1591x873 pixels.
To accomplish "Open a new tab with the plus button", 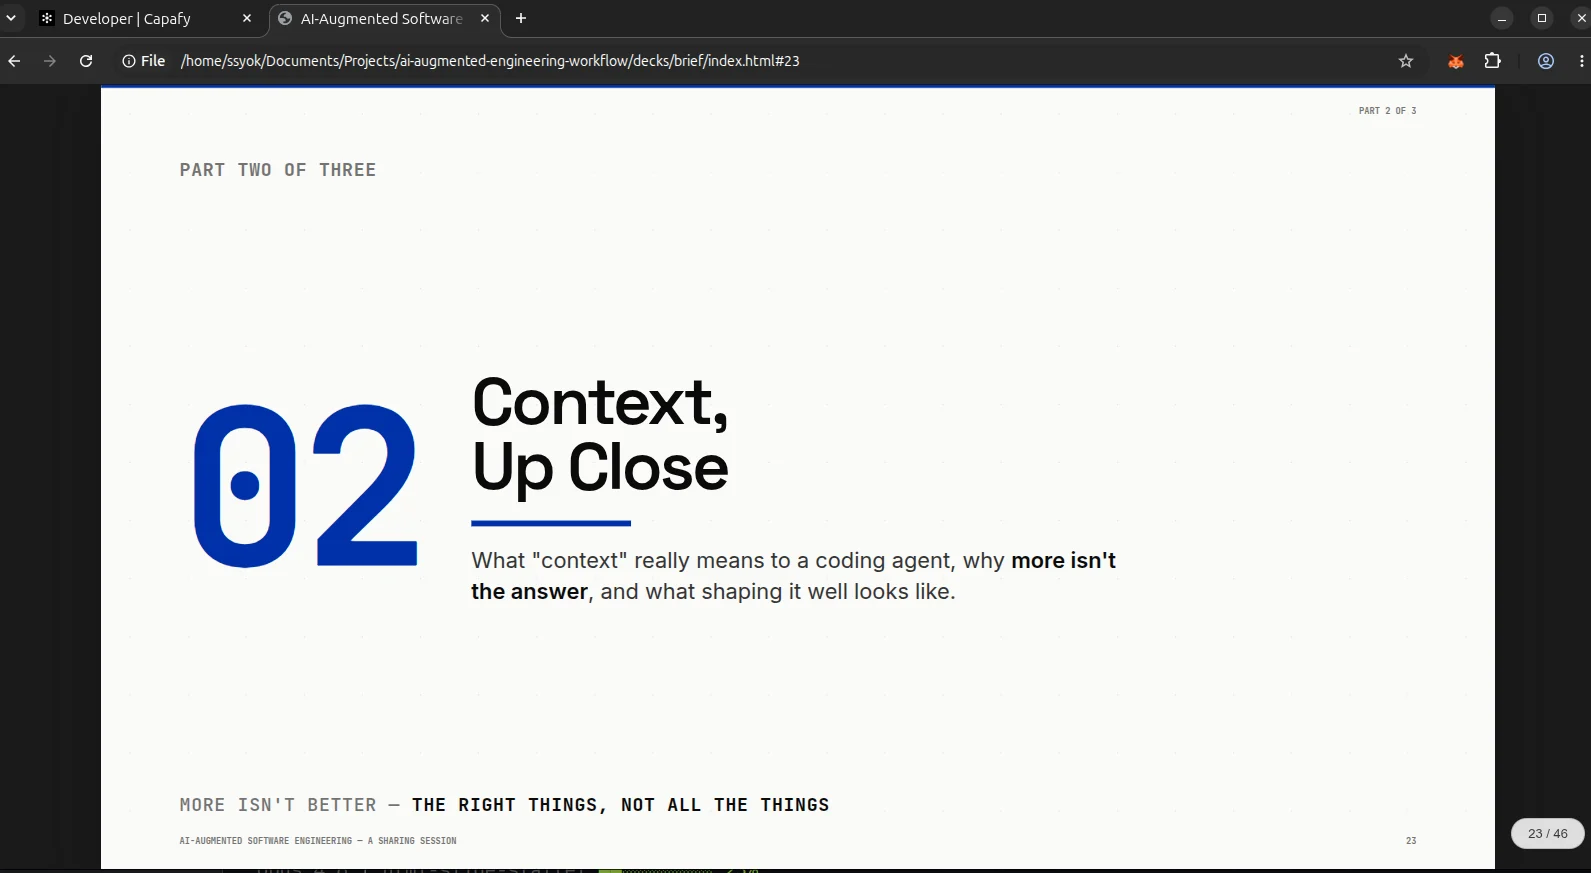I will (x=521, y=18).
